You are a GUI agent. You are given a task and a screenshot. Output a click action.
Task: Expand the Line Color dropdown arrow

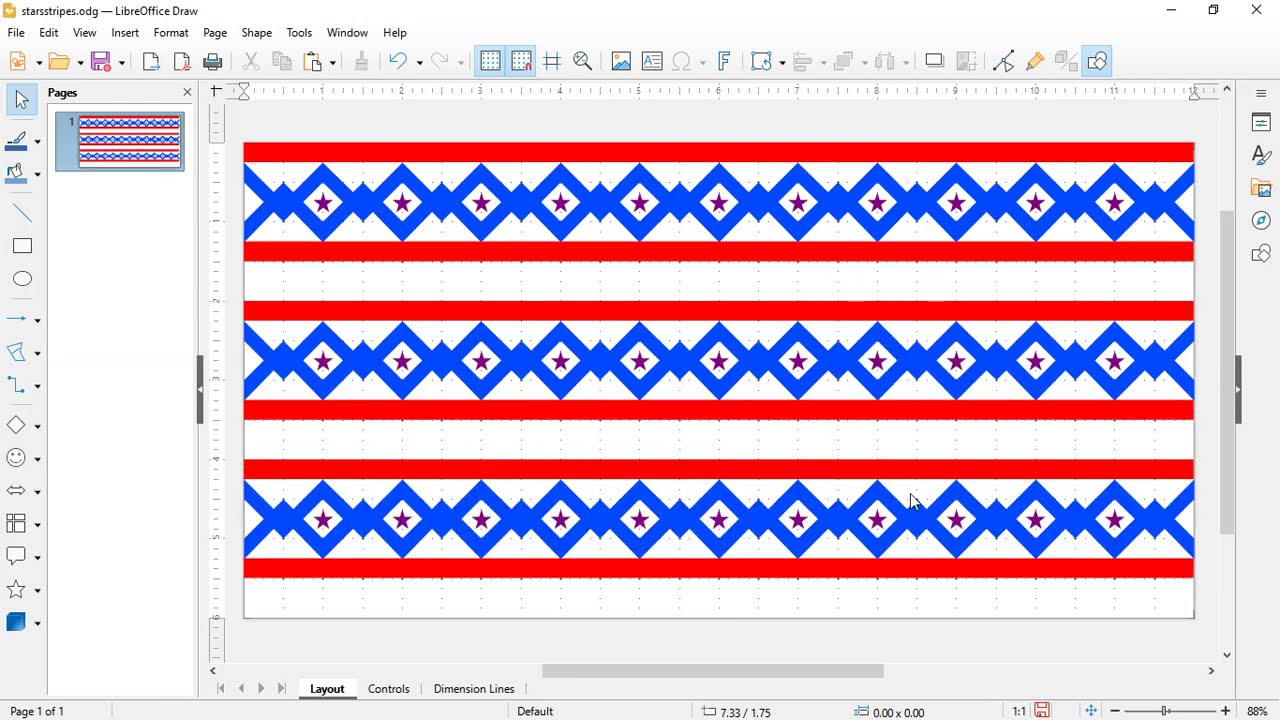pos(37,141)
